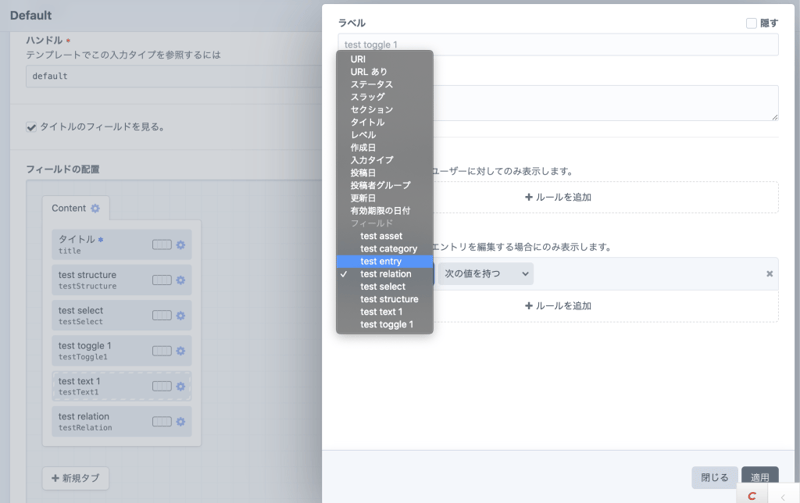Open gear settings for test structure field
Image resolution: width=800 pixels, height=503 pixels.
181,280
